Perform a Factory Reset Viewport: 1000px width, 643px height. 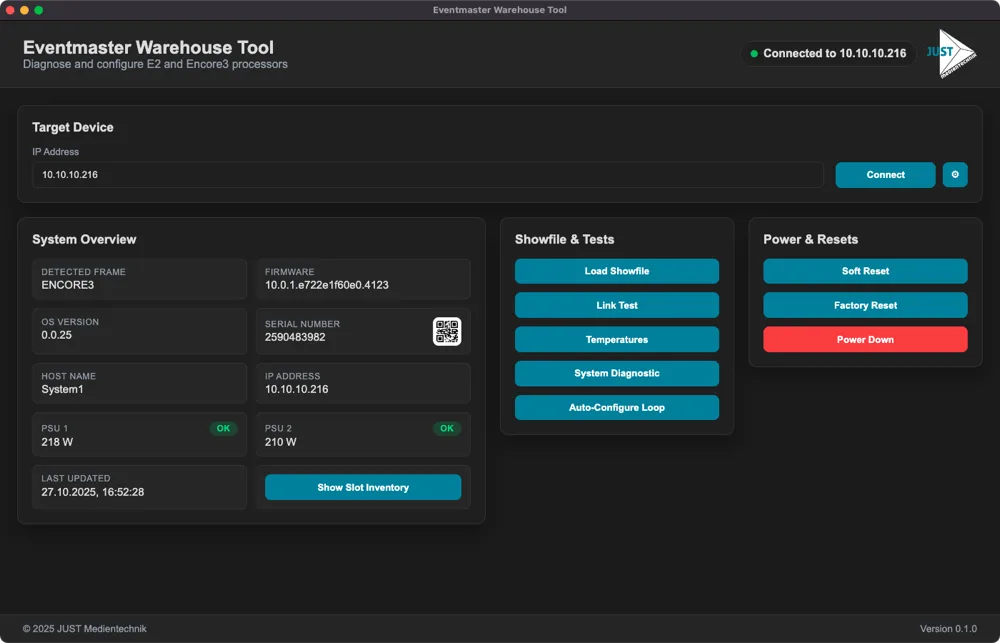[865, 305]
